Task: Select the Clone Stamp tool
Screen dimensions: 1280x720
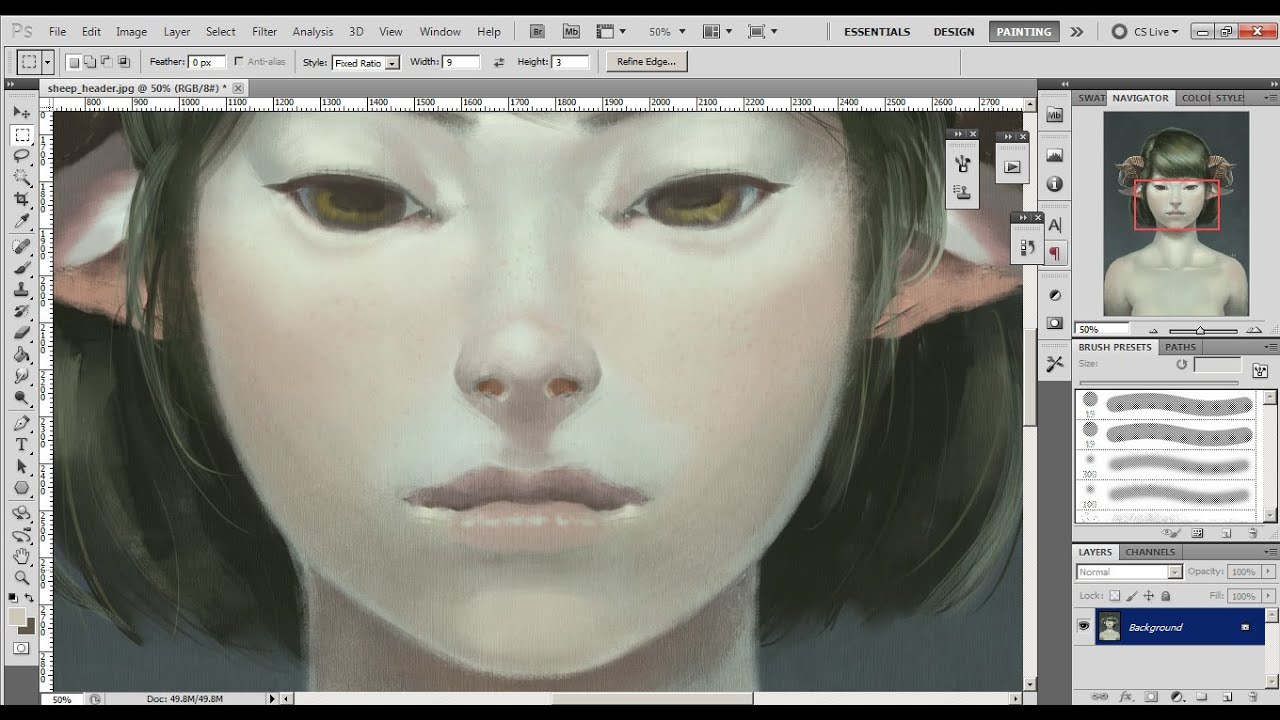Action: point(22,289)
